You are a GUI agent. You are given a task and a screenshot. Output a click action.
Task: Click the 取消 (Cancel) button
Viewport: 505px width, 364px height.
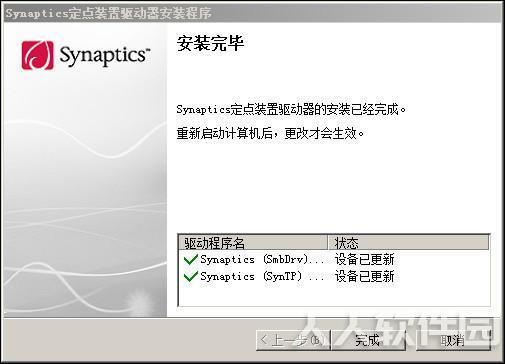[x=453, y=340]
